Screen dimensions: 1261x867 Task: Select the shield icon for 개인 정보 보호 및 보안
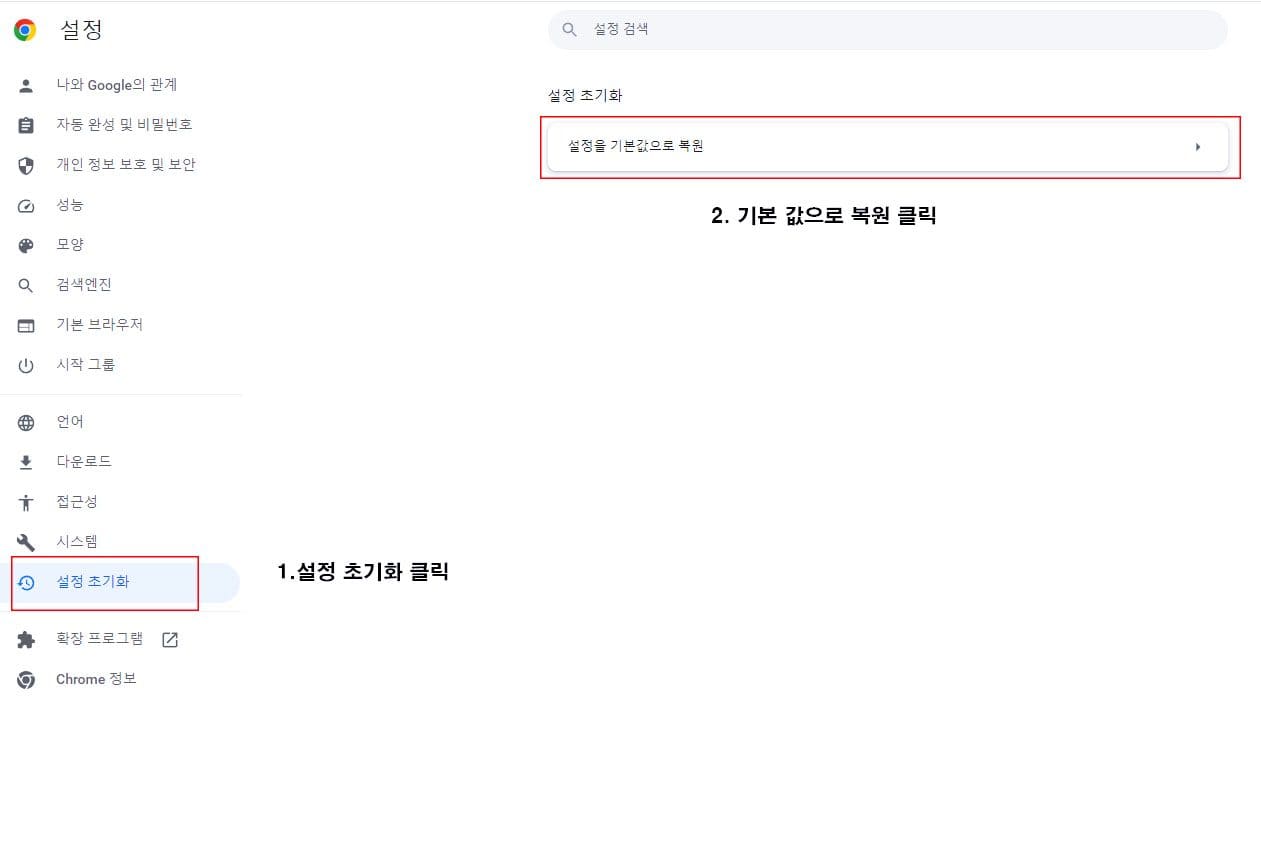click(x=25, y=165)
